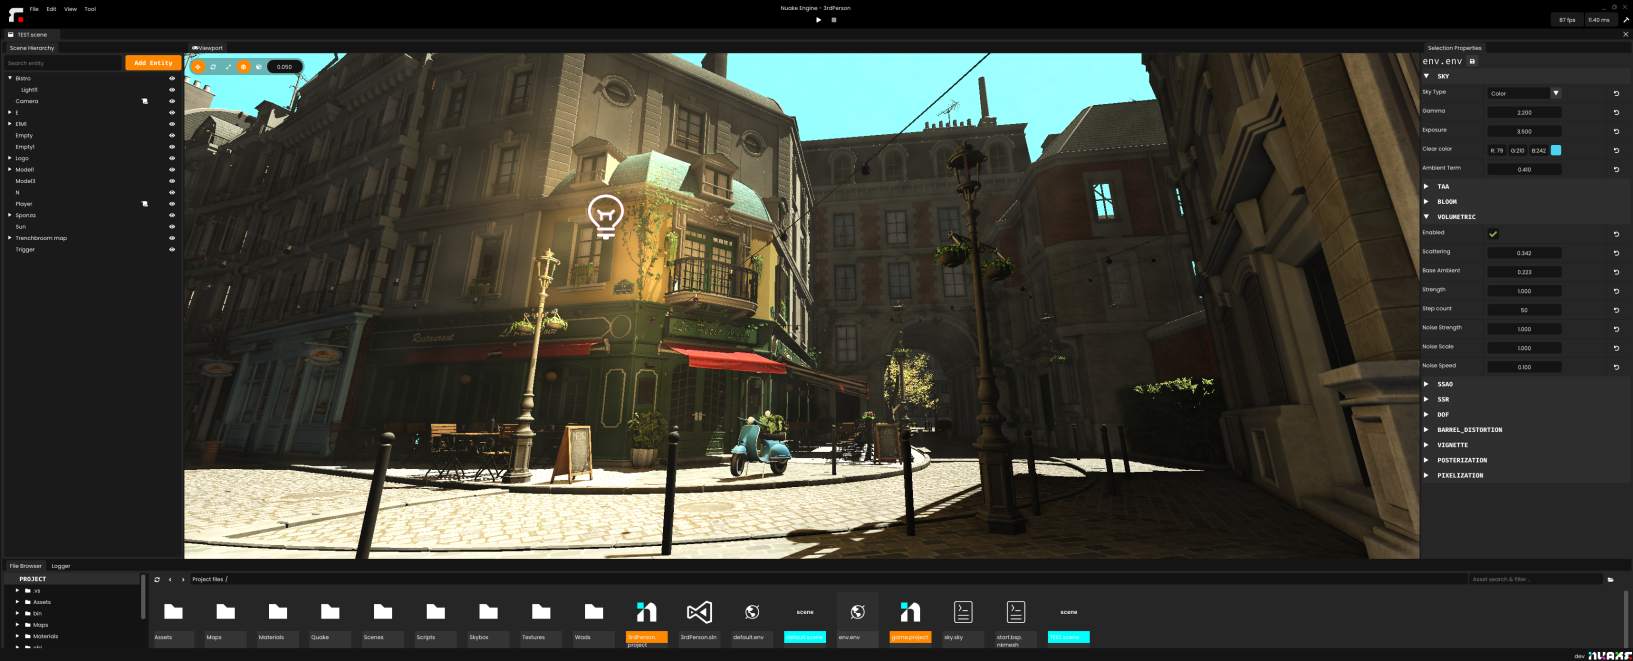The width and height of the screenshot is (1633, 661).
Task: Hide the Trigger entity
Action: pos(172,250)
